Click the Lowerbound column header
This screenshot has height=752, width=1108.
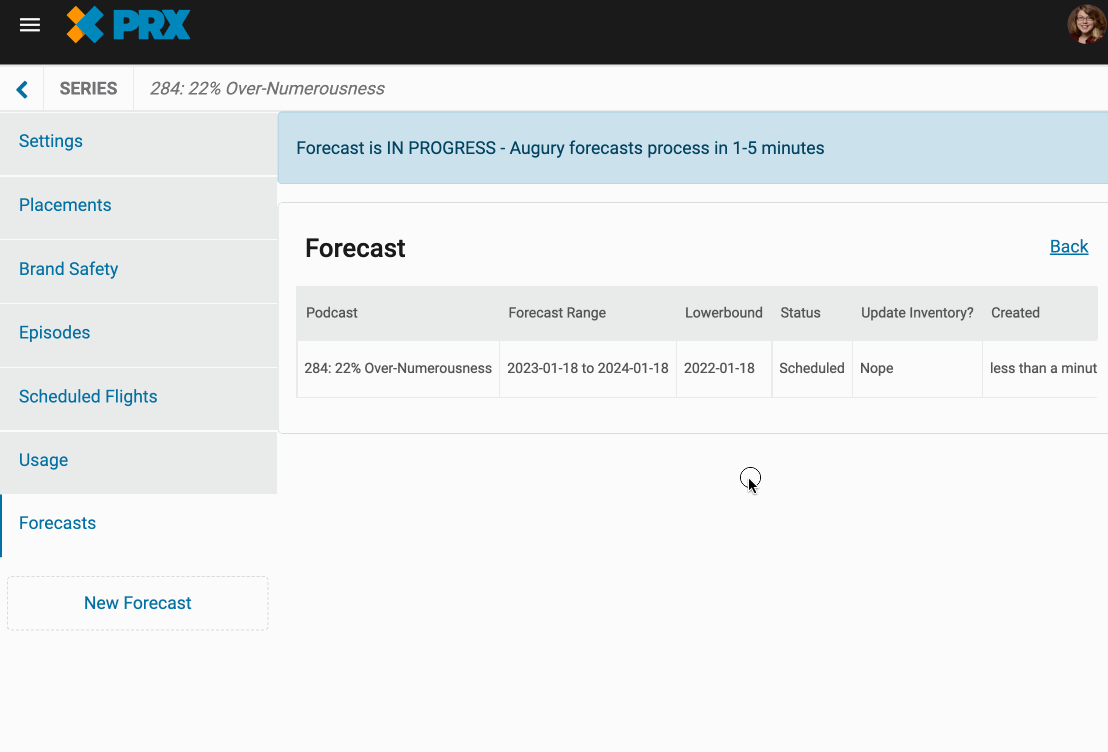click(724, 312)
